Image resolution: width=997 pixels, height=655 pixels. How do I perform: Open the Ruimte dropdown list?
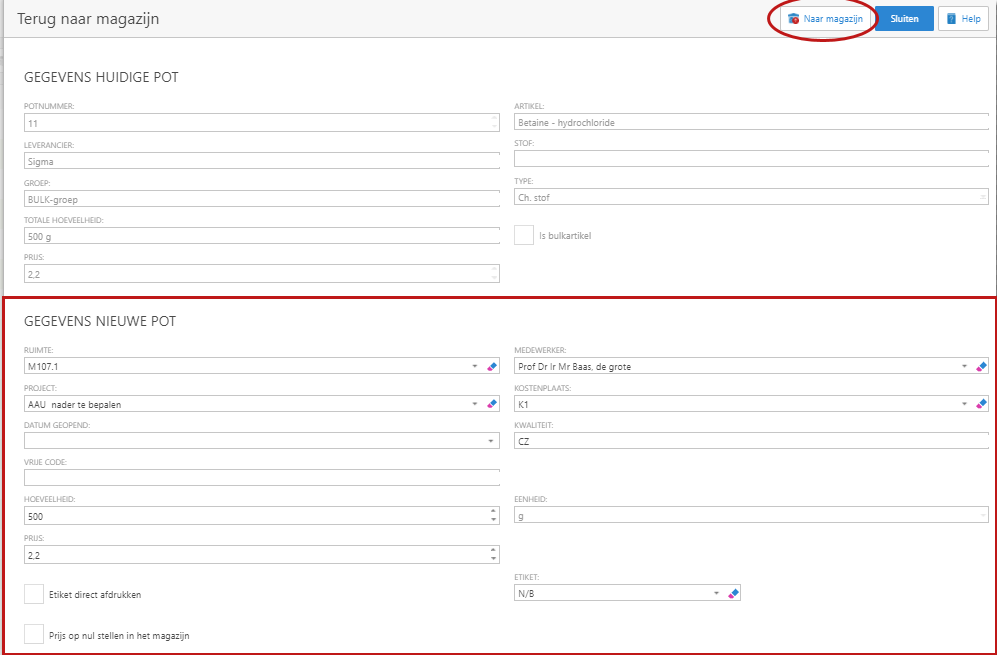coord(475,367)
